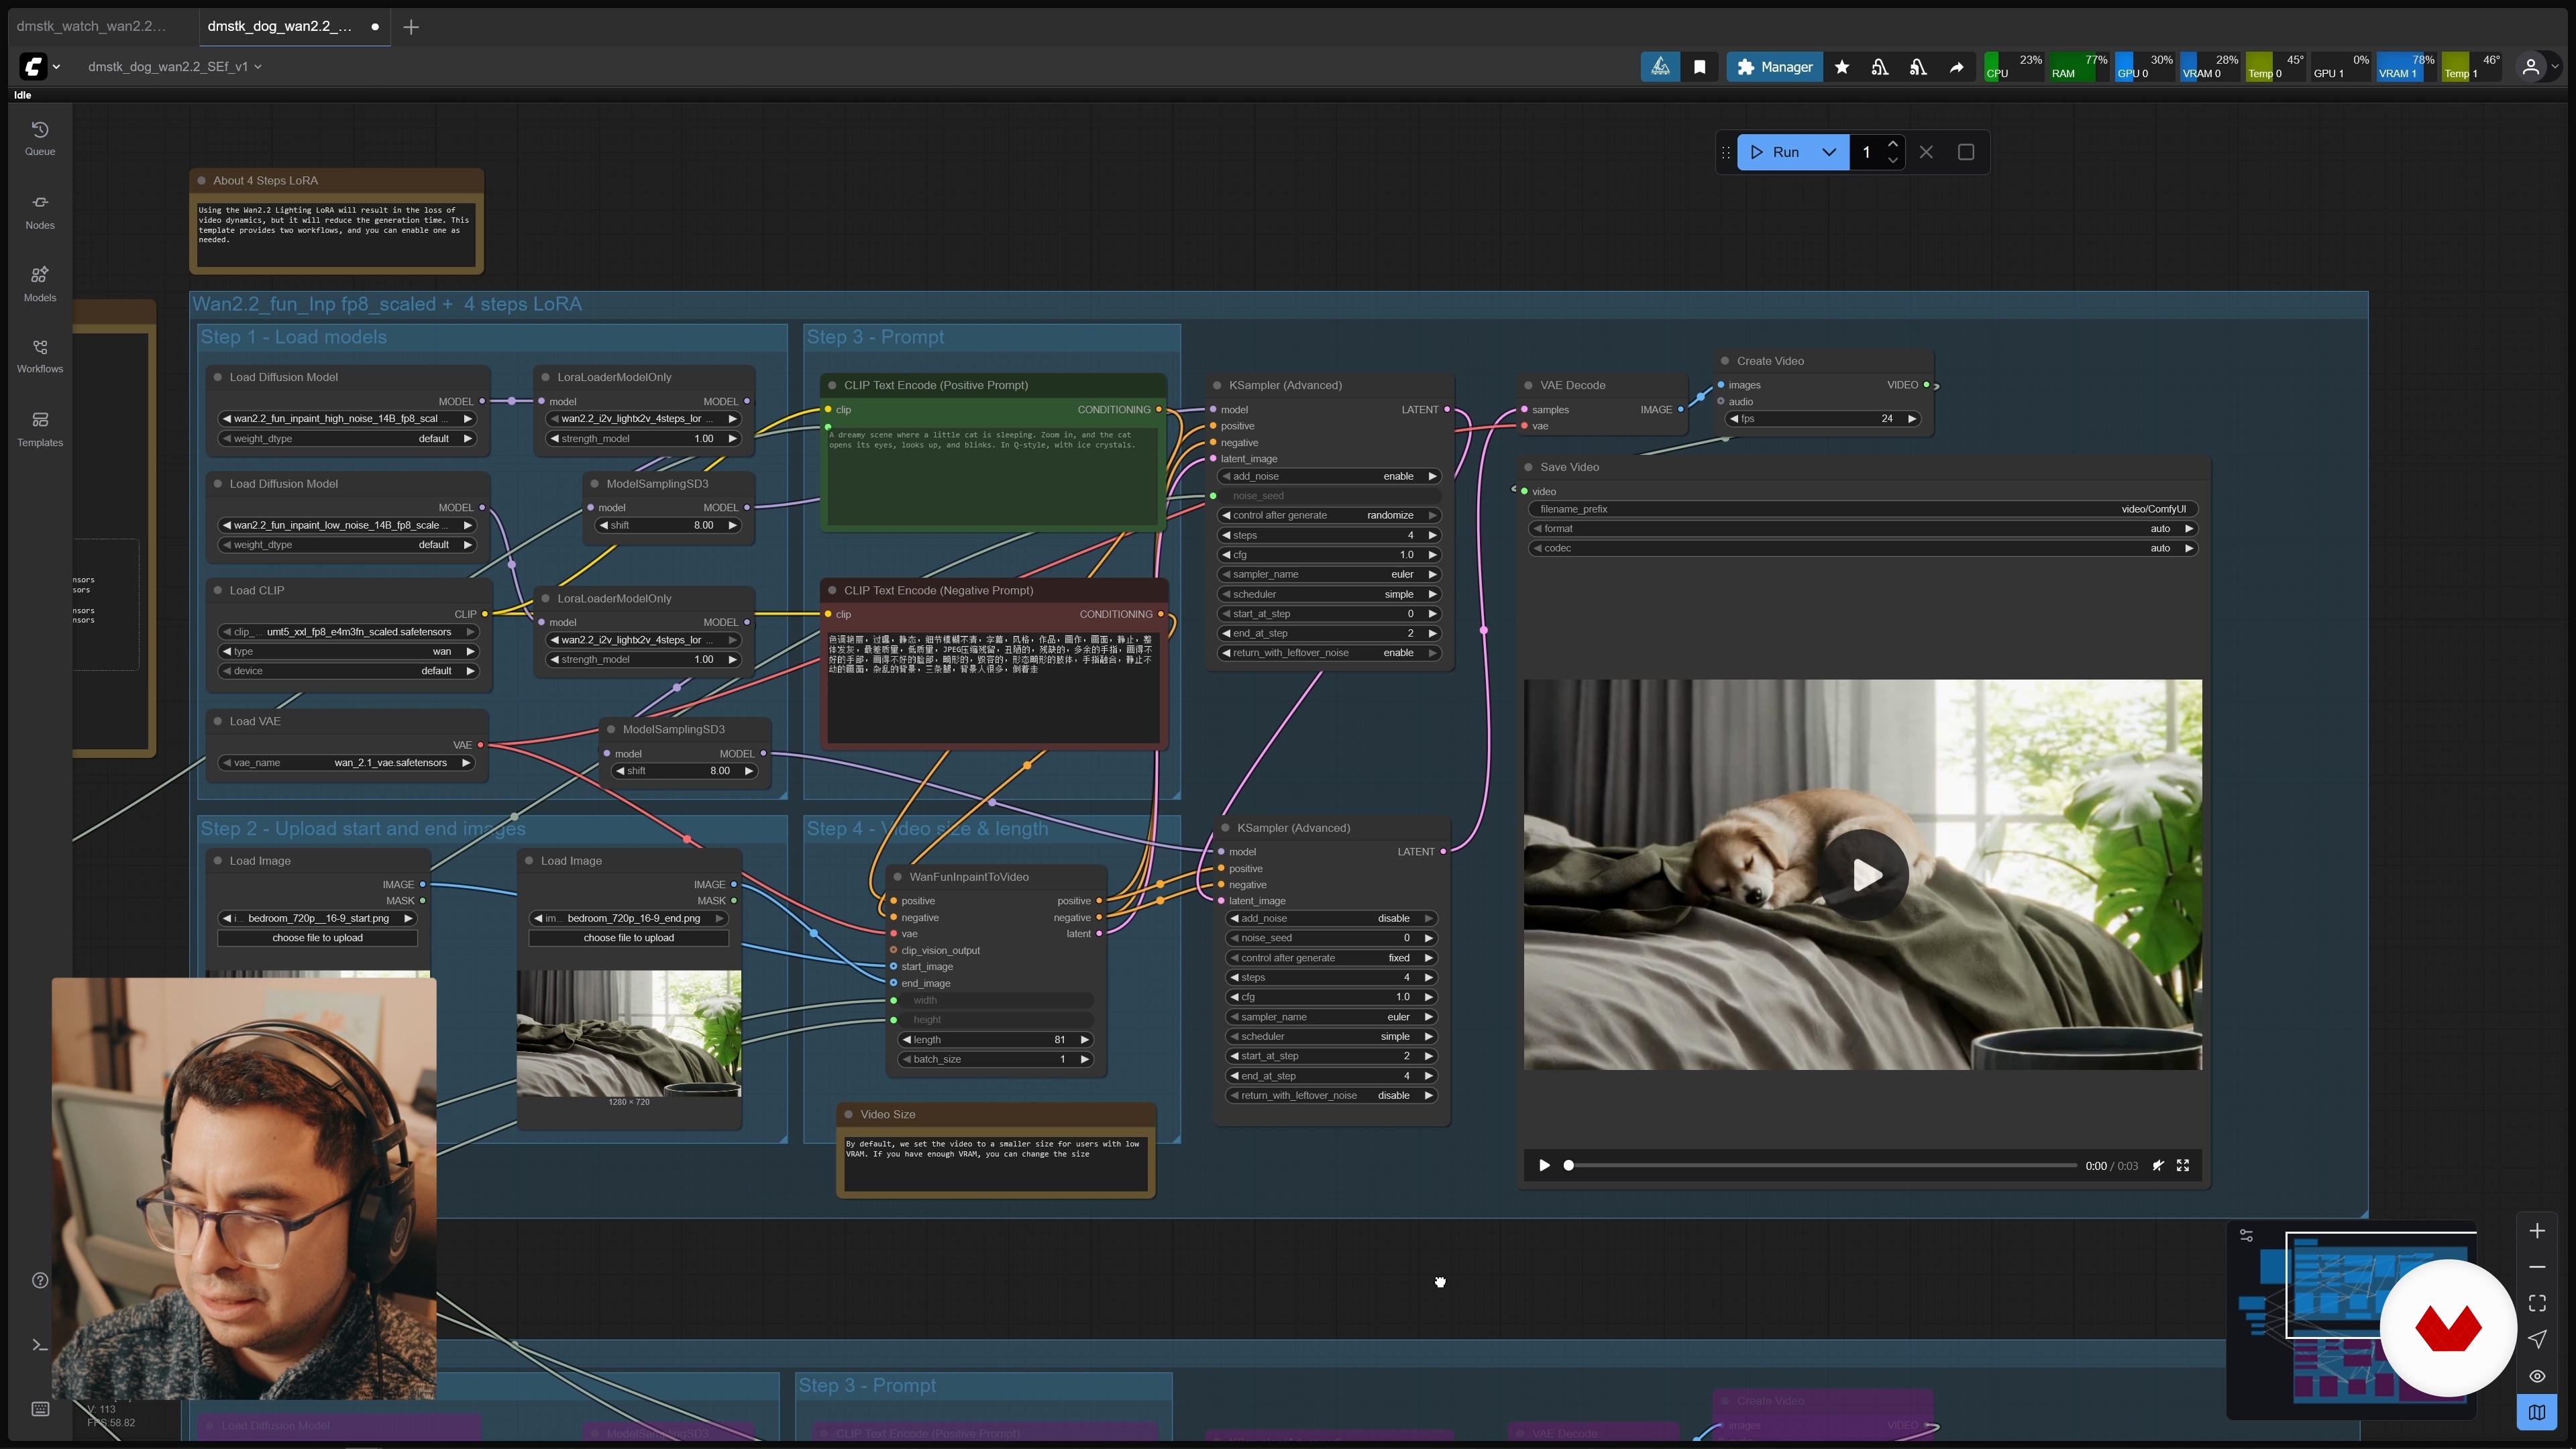Image resolution: width=2576 pixels, height=1449 pixels.
Task: Click the bedroom end image thumbnail preview
Action: pos(629,1033)
